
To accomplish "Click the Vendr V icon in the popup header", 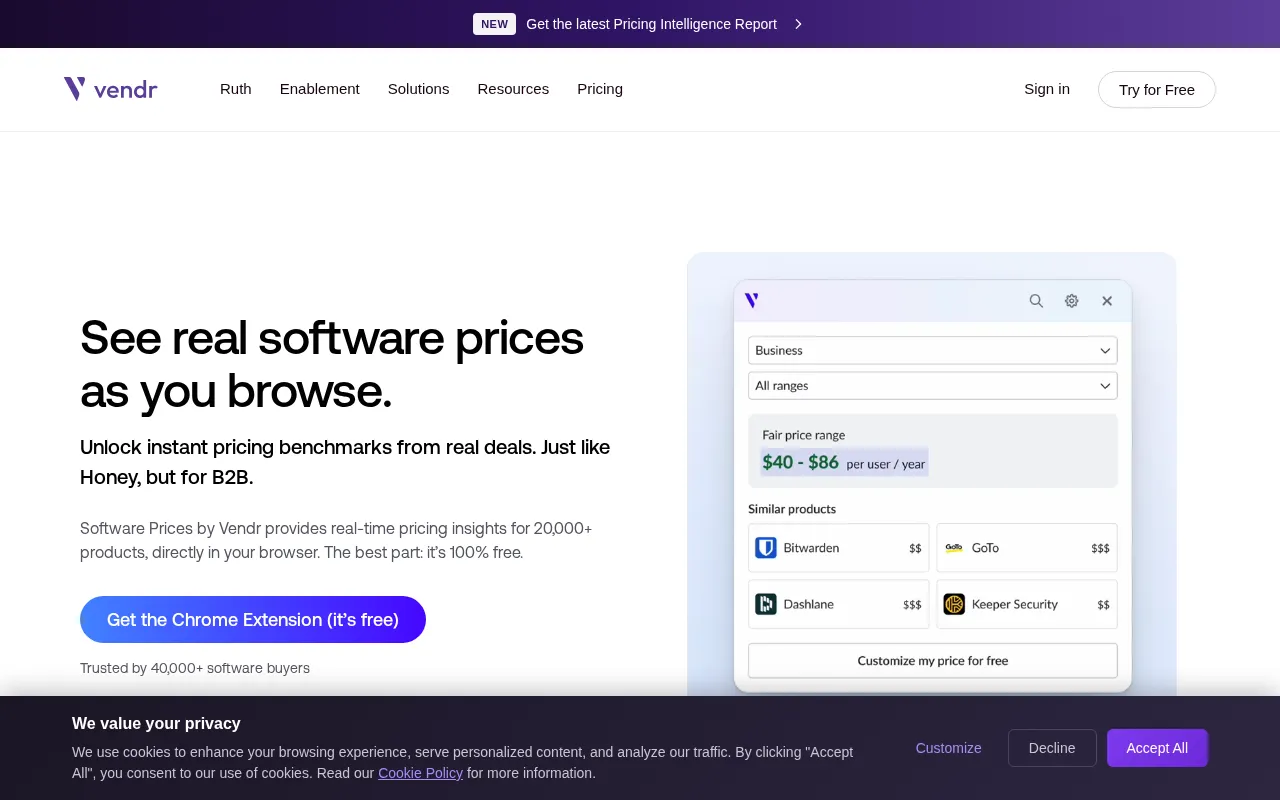I will [752, 300].
